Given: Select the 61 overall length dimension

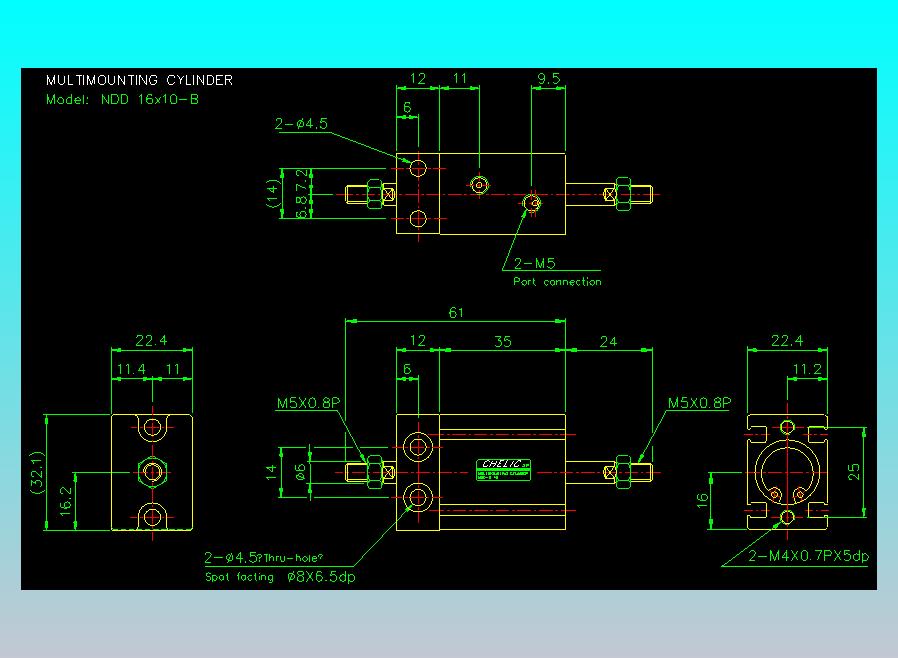Looking at the screenshot, I should [x=456, y=313].
